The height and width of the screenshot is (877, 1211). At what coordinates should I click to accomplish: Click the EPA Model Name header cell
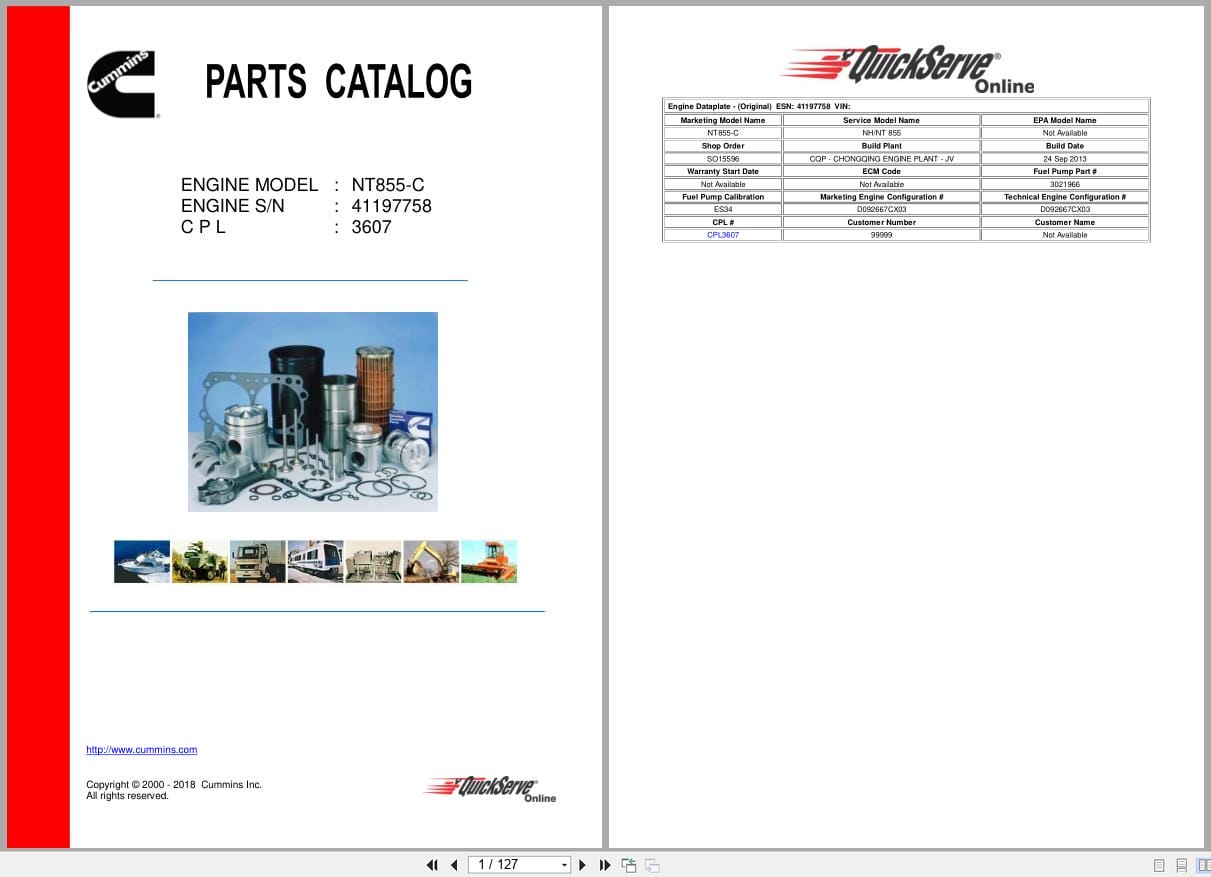pyautogui.click(x=1065, y=120)
